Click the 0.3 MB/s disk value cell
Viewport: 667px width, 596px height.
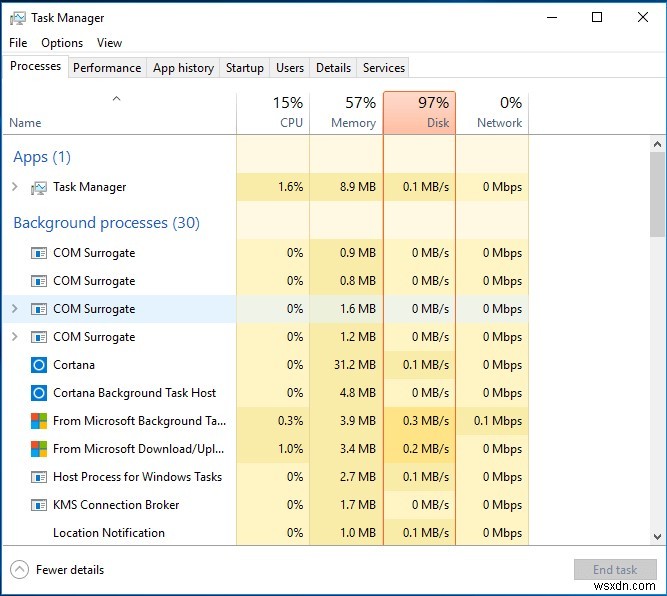pyautogui.click(x=419, y=421)
